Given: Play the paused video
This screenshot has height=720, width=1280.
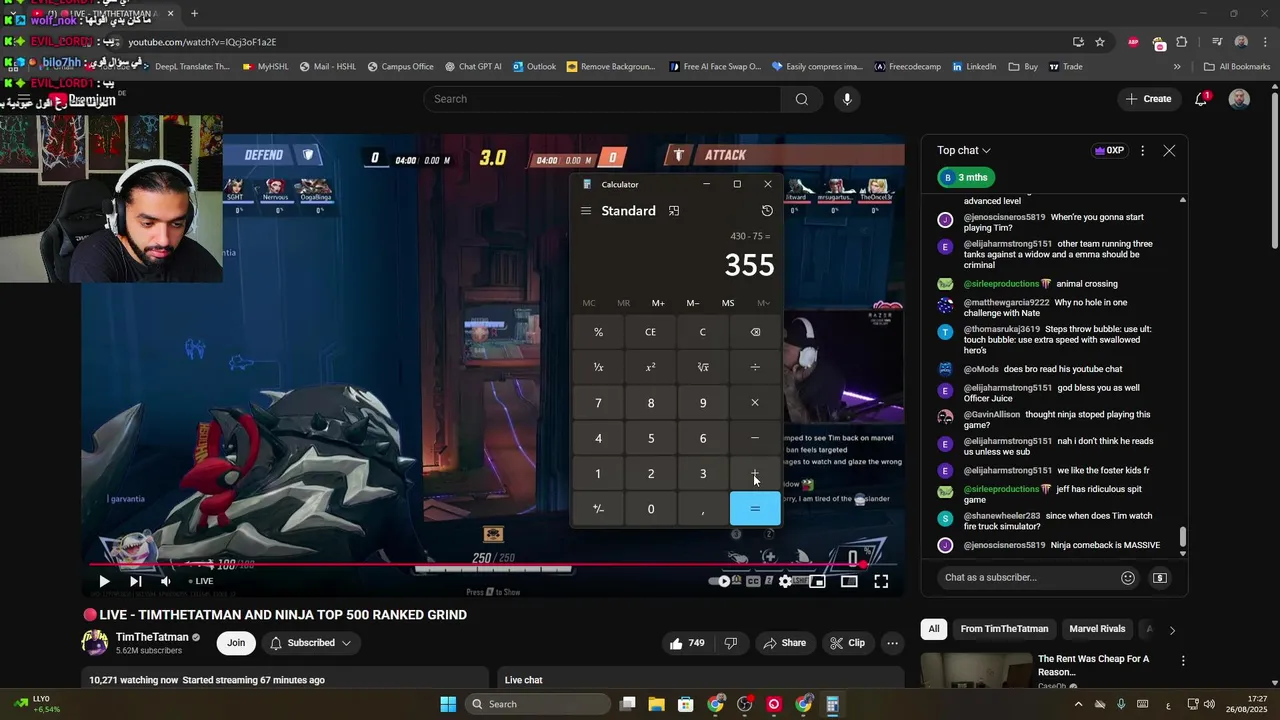Looking at the screenshot, I should pyautogui.click(x=104, y=581).
